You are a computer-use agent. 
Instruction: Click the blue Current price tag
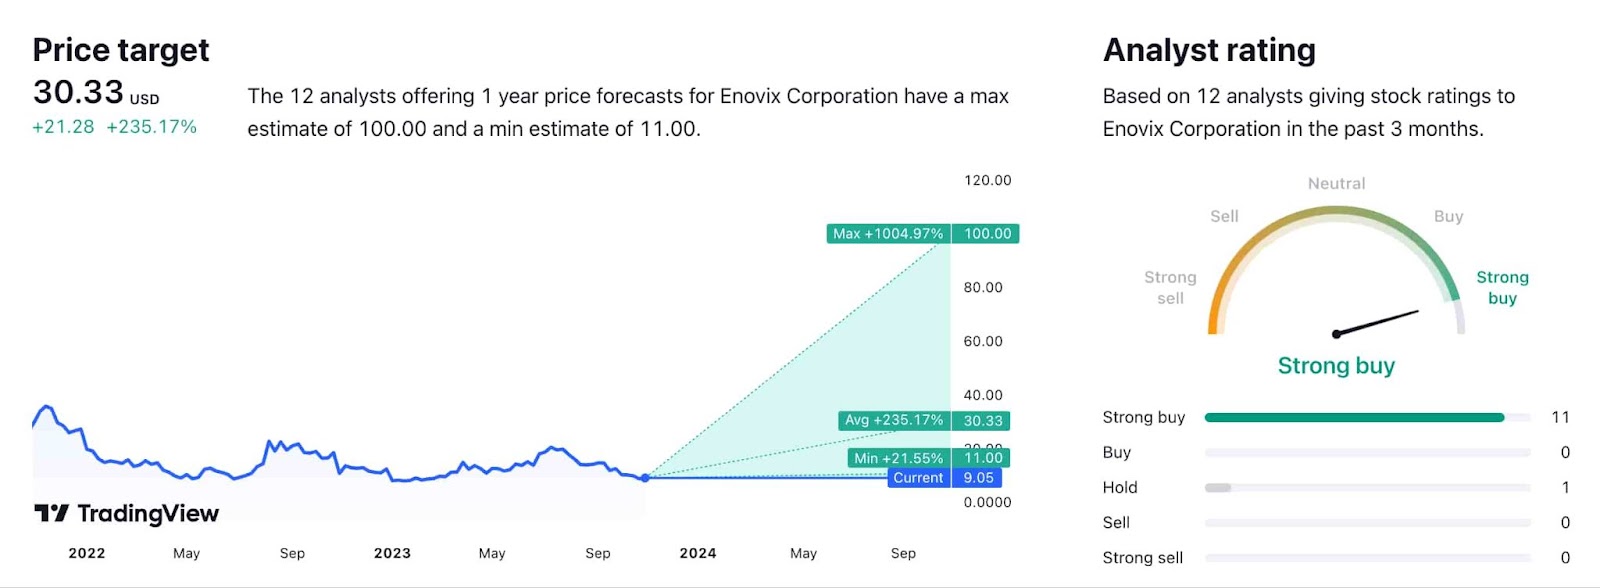point(918,478)
